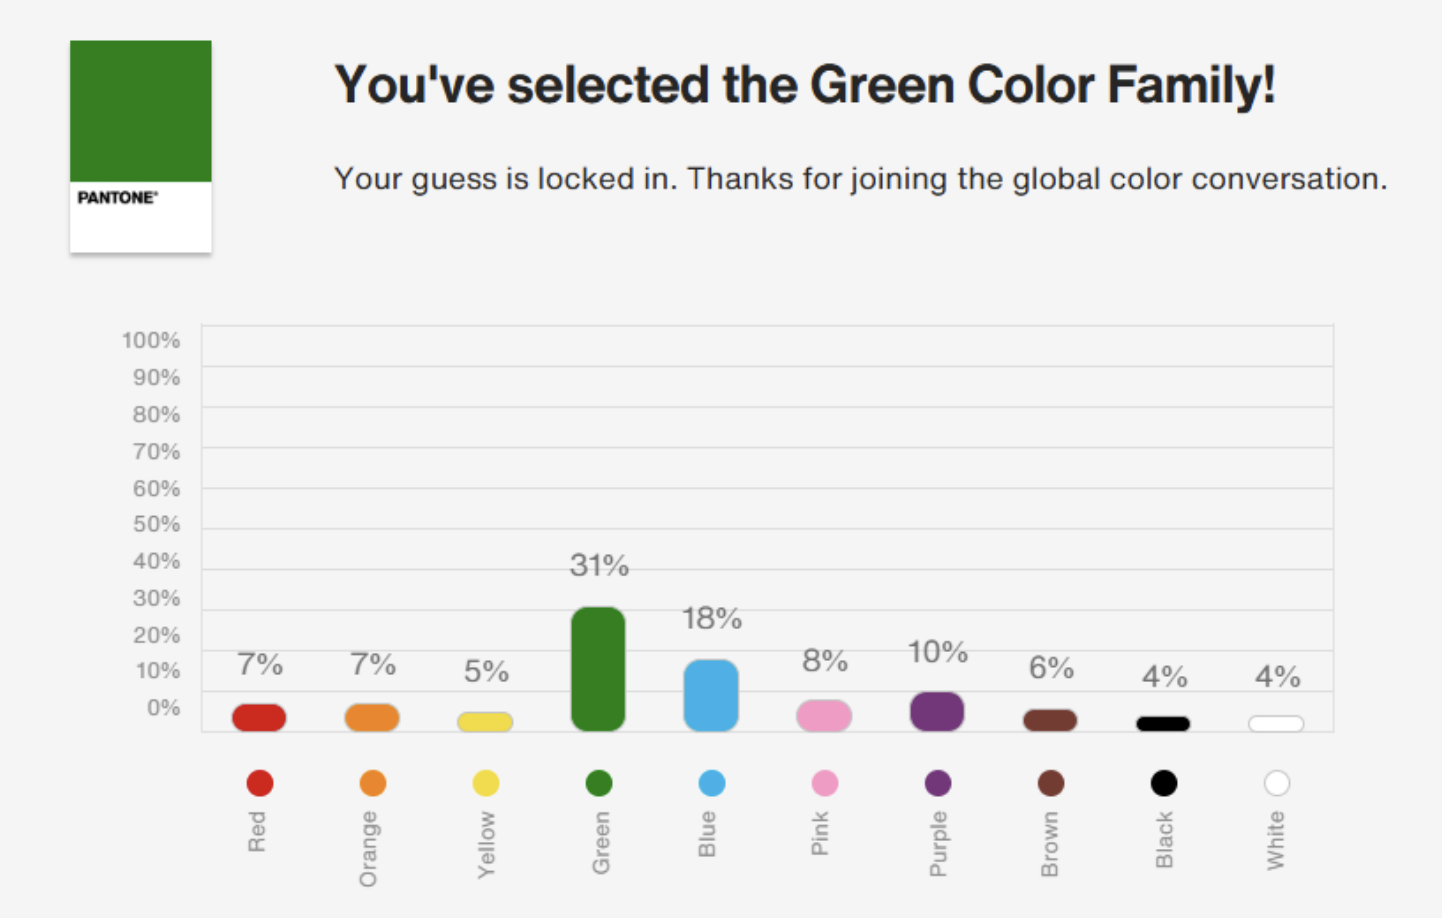Click the purple 10% bar

click(937, 711)
